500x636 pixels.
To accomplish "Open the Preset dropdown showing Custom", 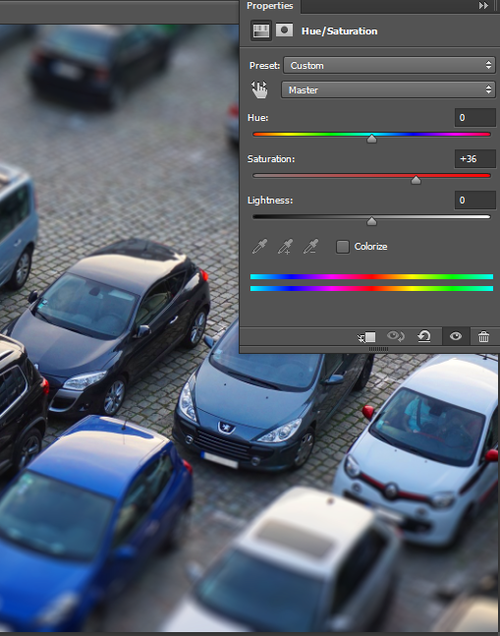I will pyautogui.click(x=389, y=65).
